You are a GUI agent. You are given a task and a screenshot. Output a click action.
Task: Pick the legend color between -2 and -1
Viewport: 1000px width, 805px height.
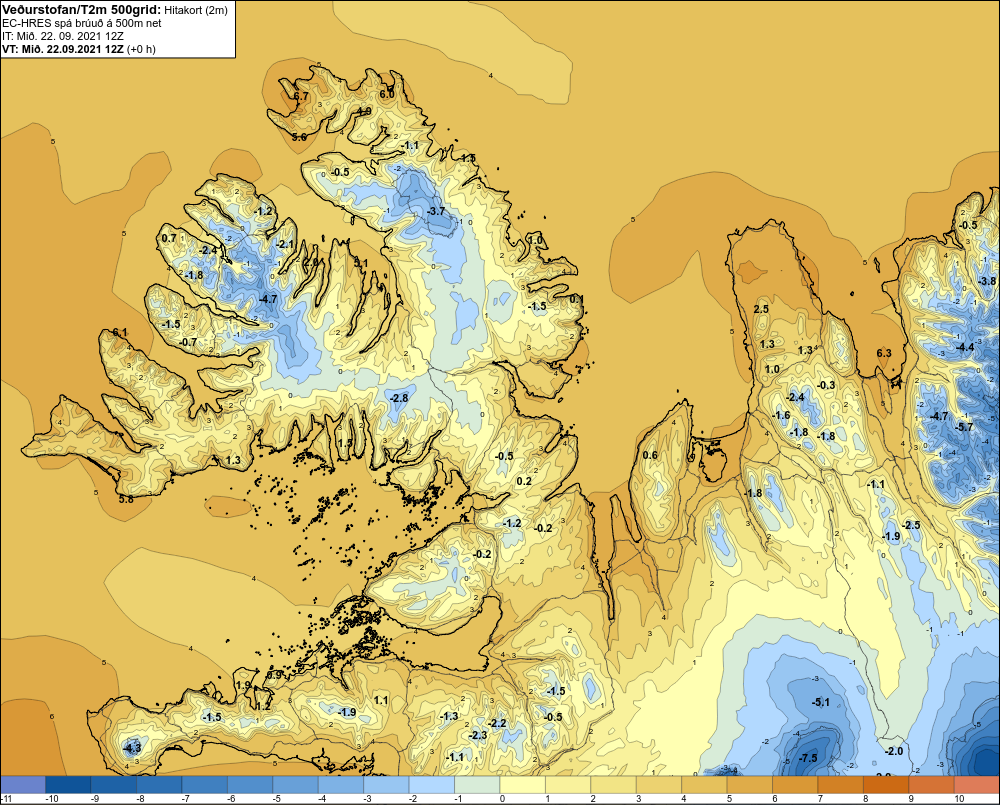432,784
